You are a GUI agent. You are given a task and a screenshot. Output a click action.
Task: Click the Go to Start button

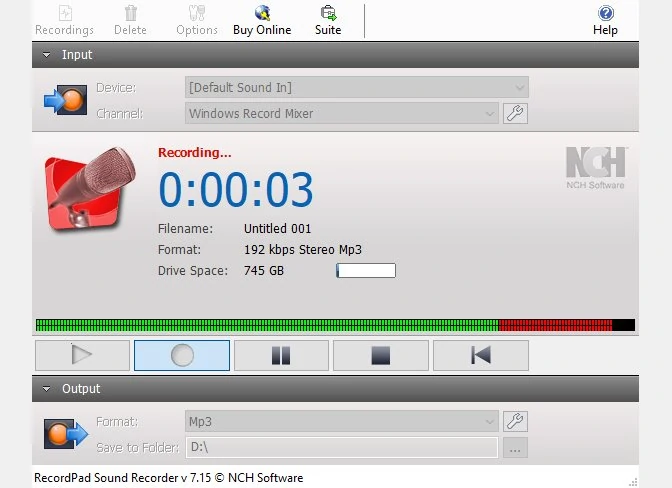coord(481,355)
